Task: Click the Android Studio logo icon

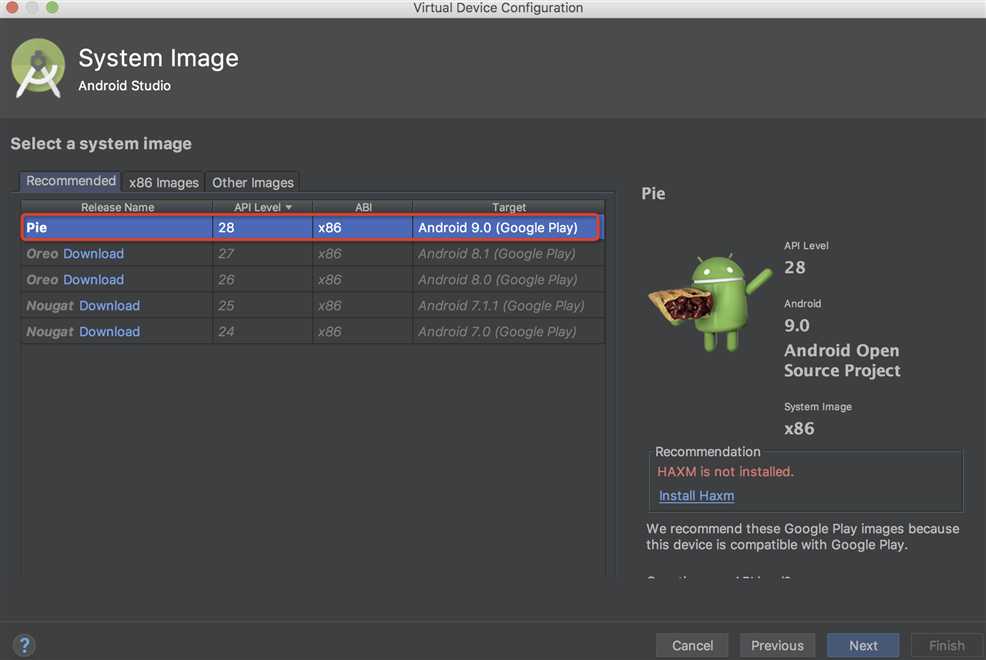Action: point(38,68)
